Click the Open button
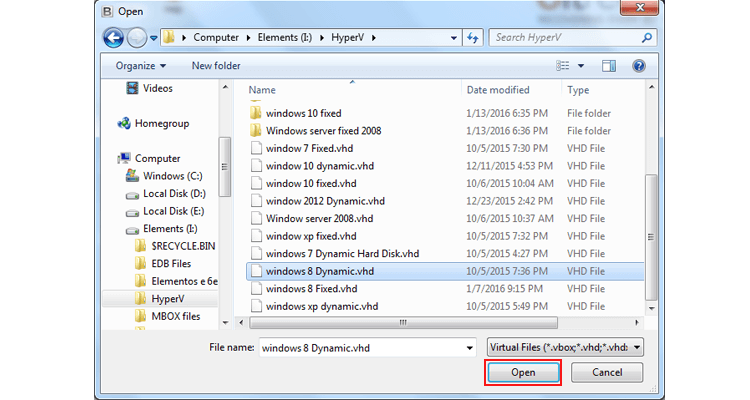 [523, 372]
